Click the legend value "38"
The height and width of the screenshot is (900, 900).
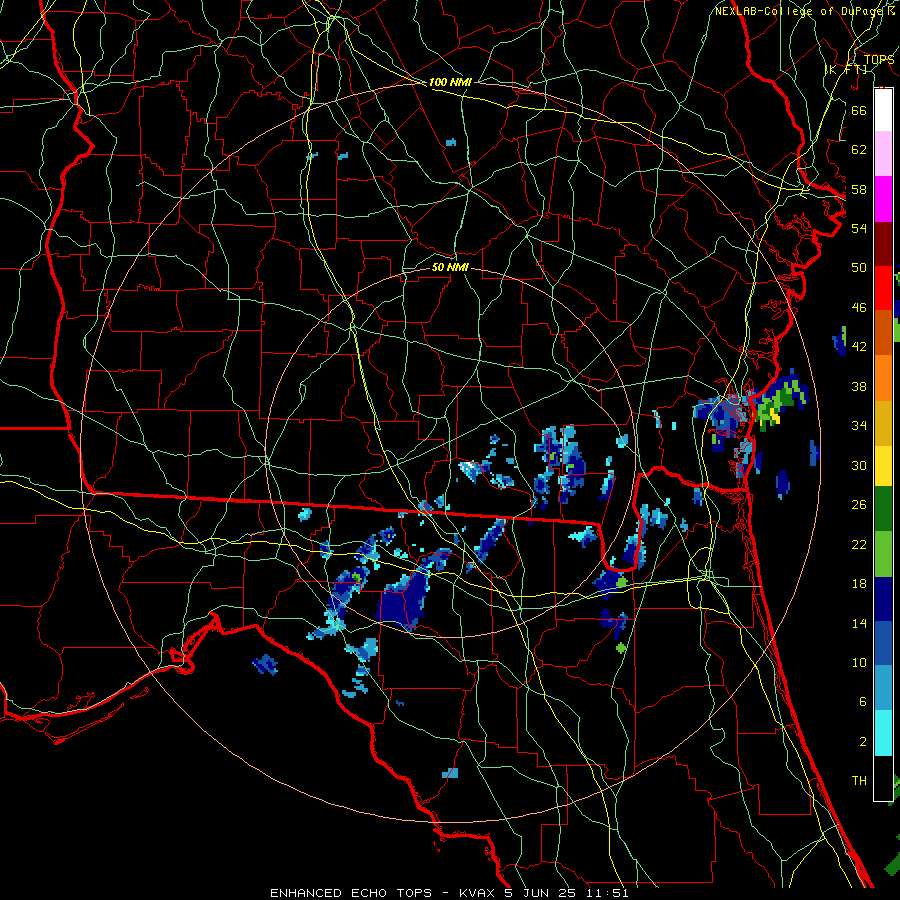[x=859, y=386]
